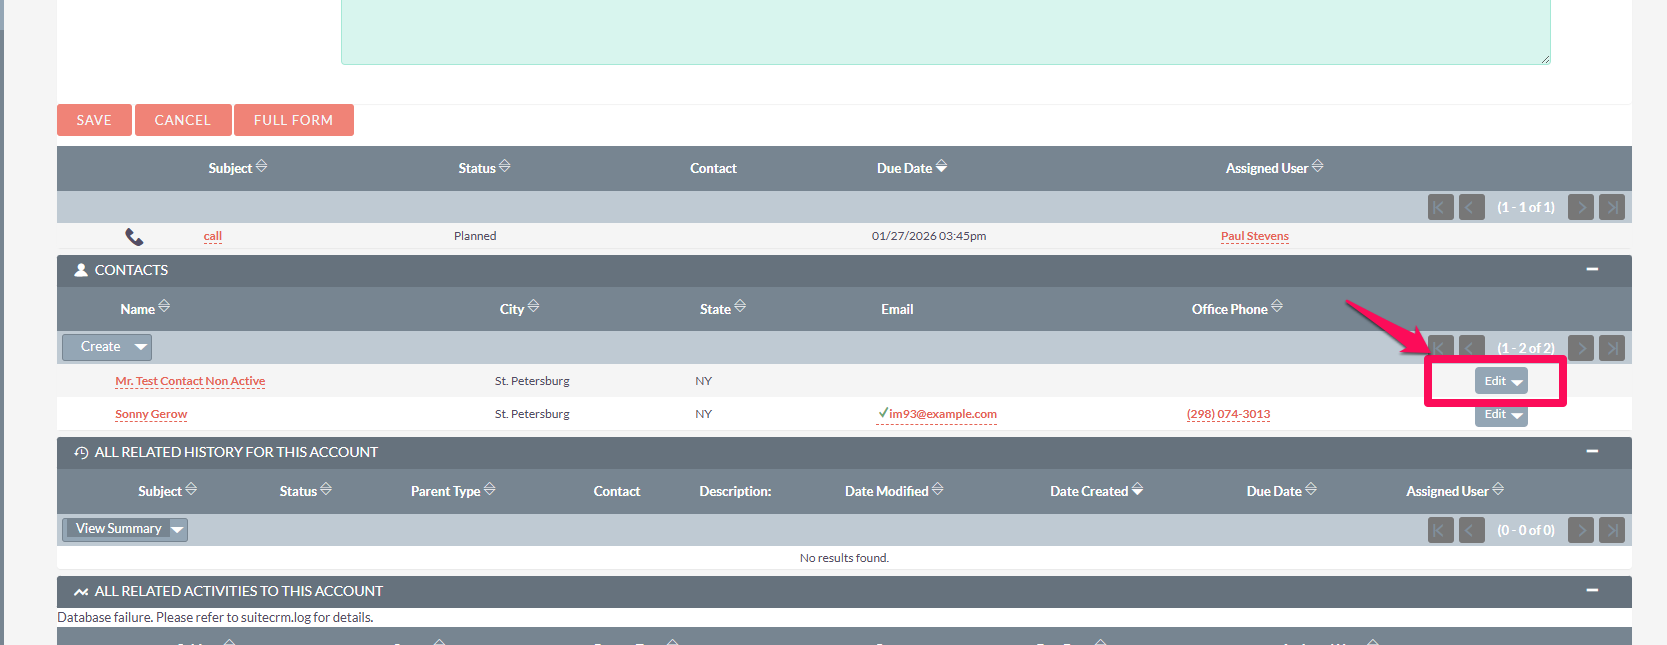
Task: Click the phone icon beside the call row
Action: [134, 237]
